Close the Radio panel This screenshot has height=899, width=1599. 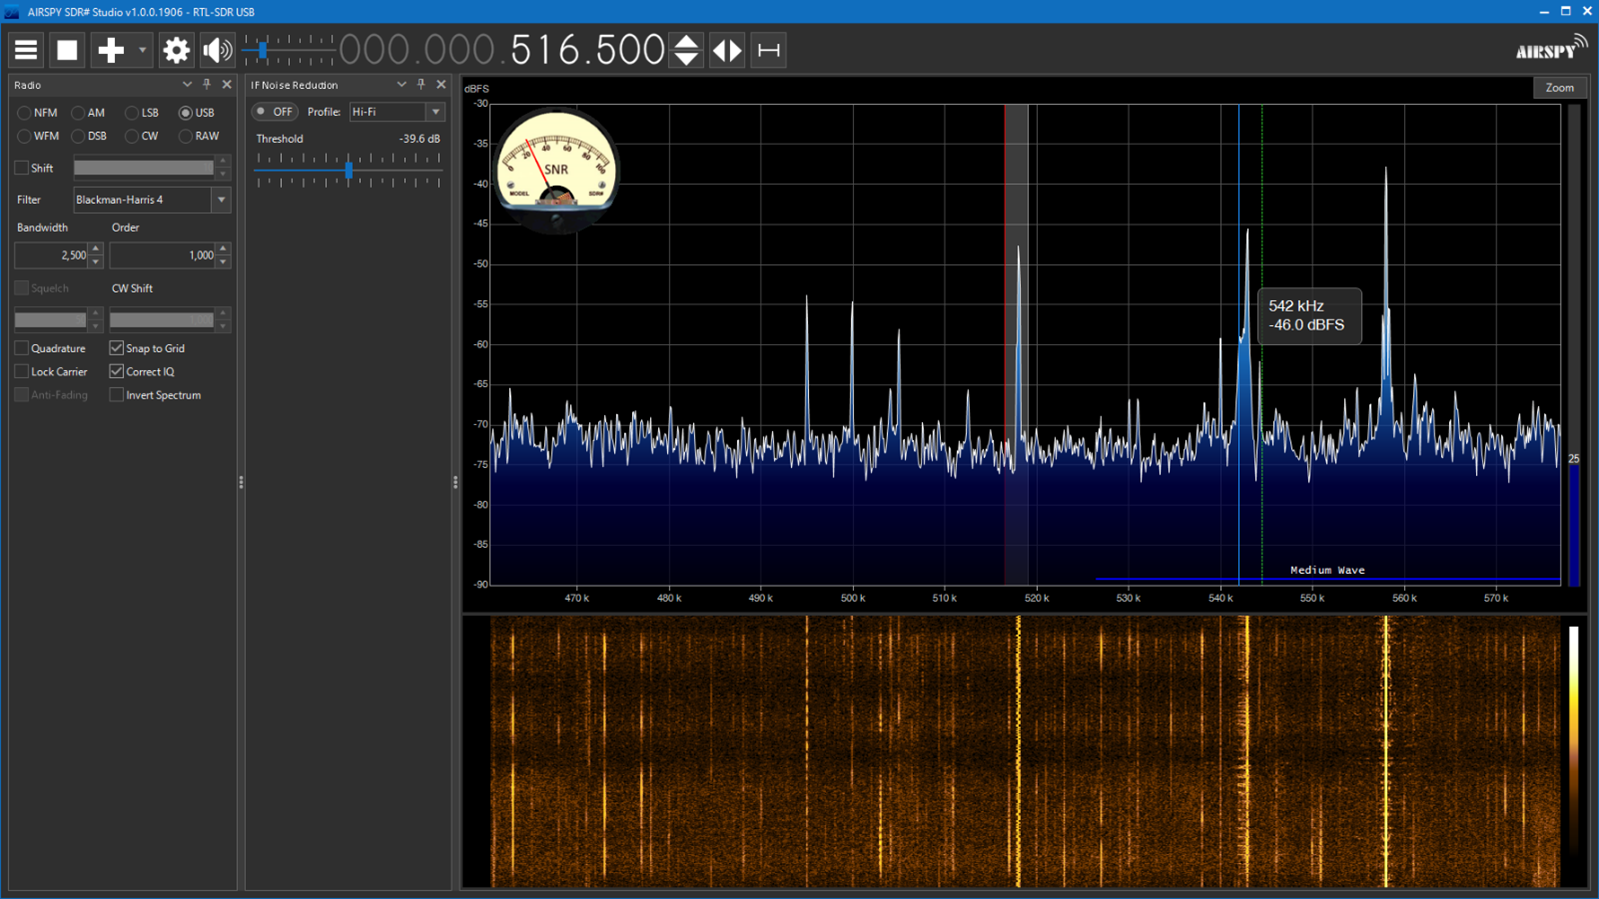227,85
